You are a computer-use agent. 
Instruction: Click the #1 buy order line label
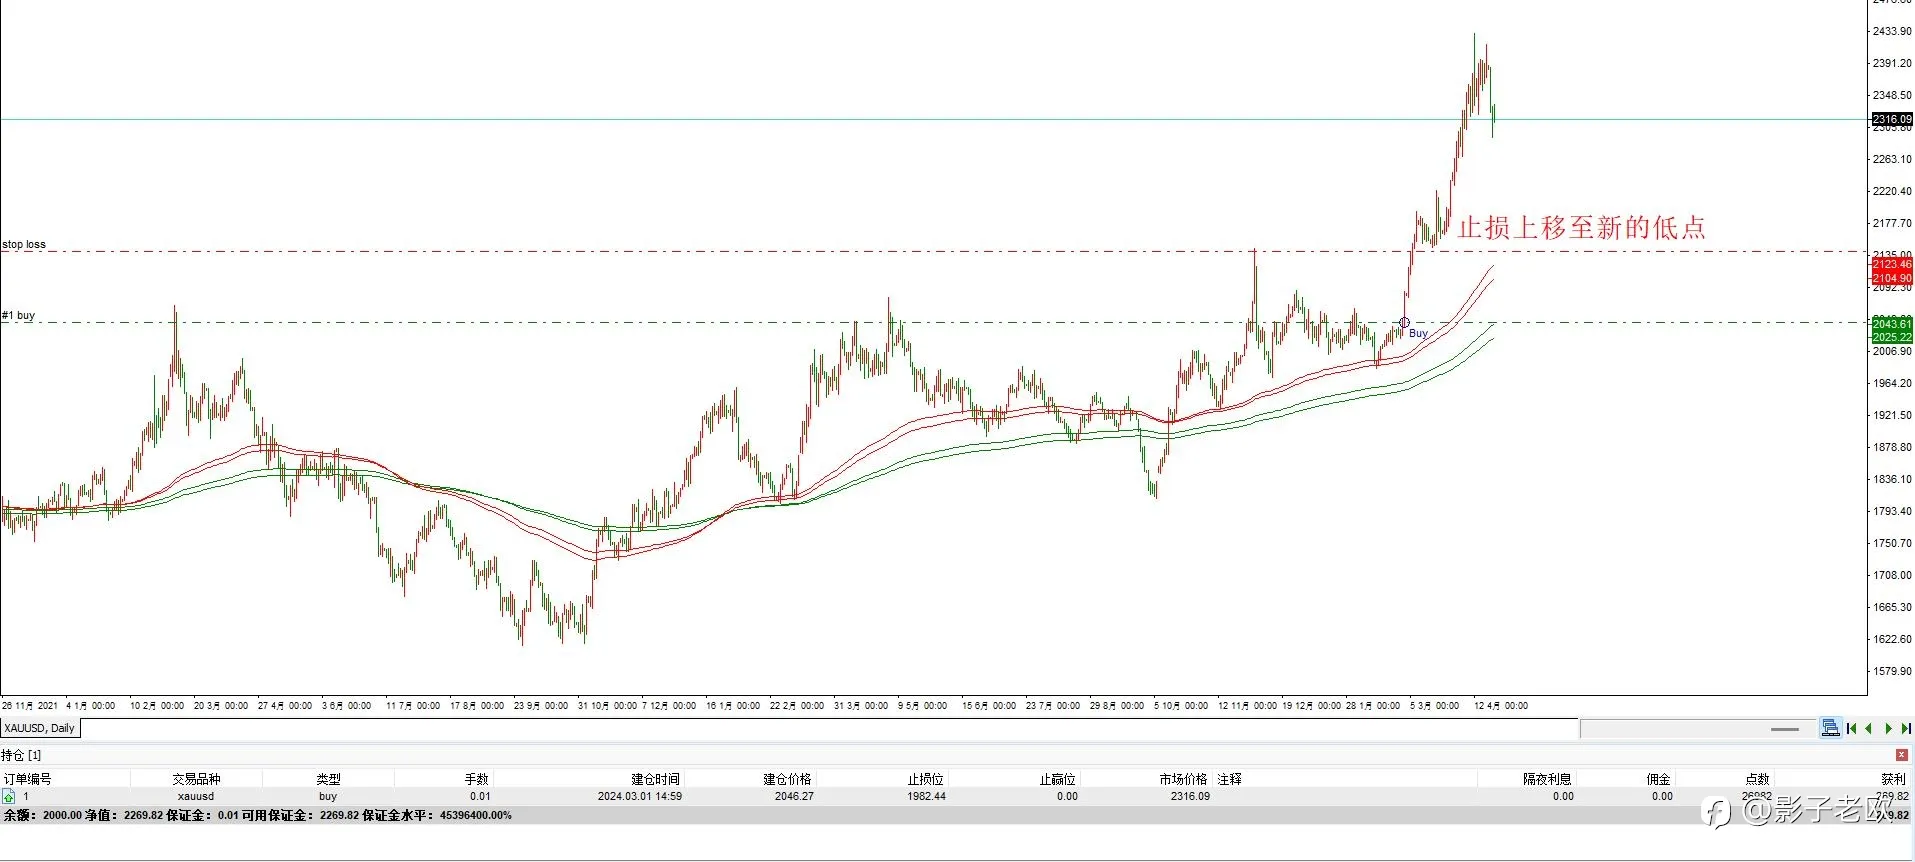[x=18, y=315]
